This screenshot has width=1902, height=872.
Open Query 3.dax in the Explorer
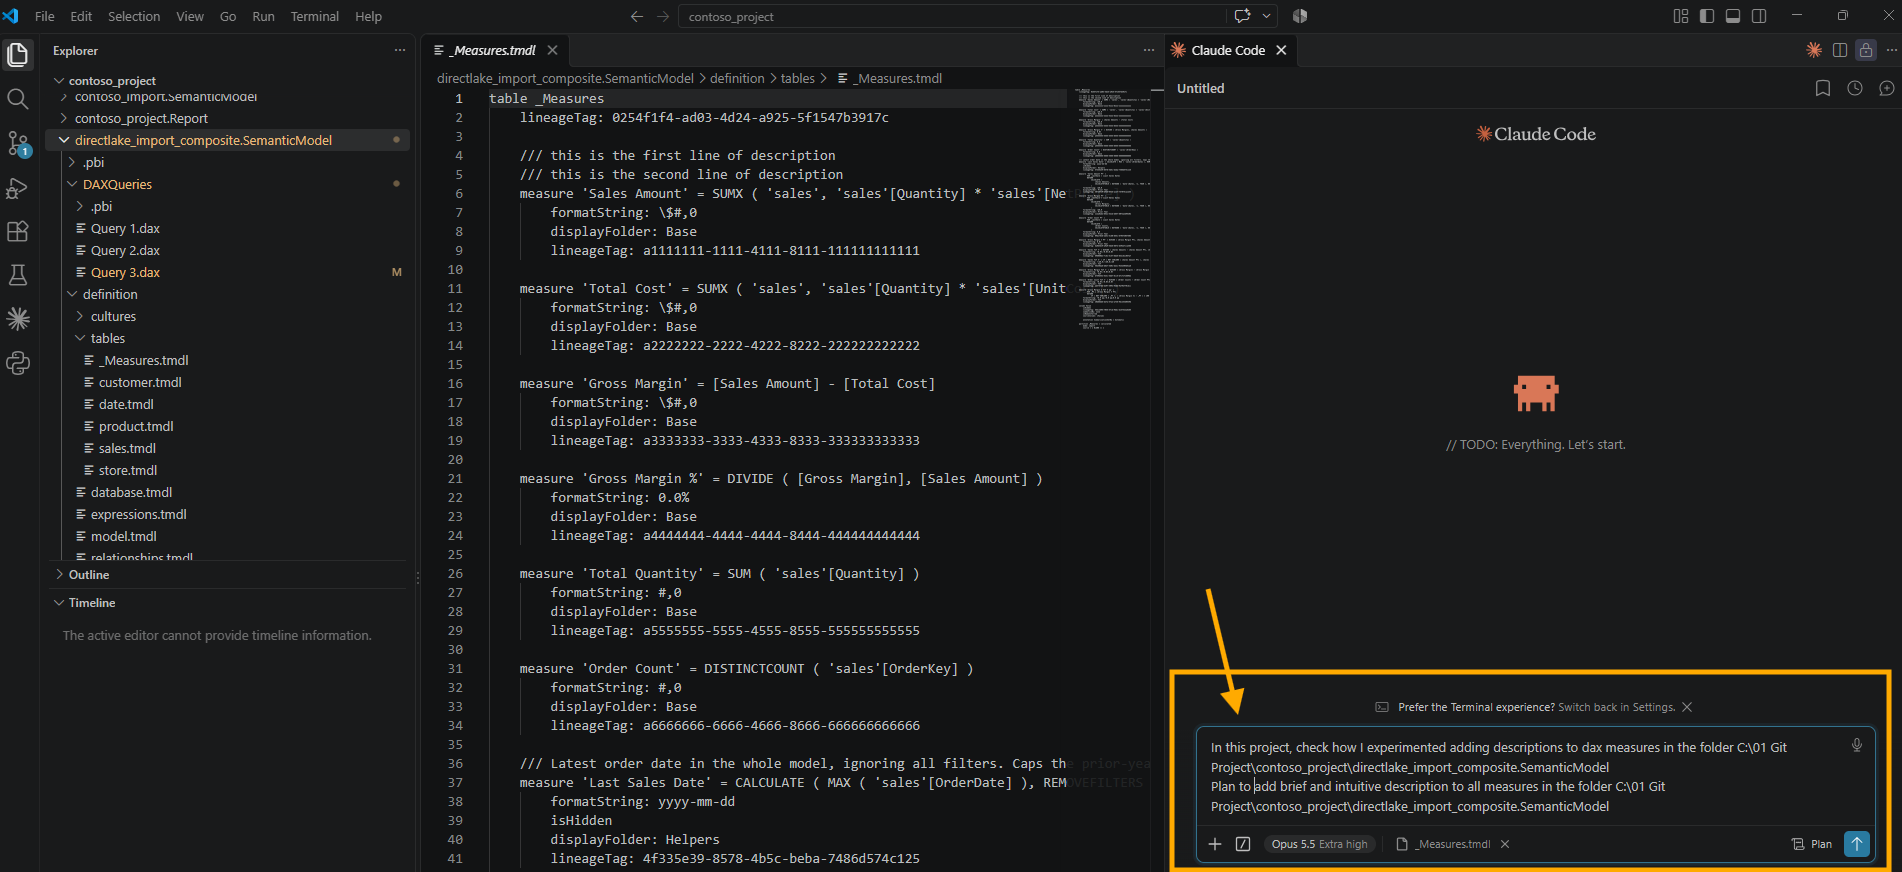point(125,272)
